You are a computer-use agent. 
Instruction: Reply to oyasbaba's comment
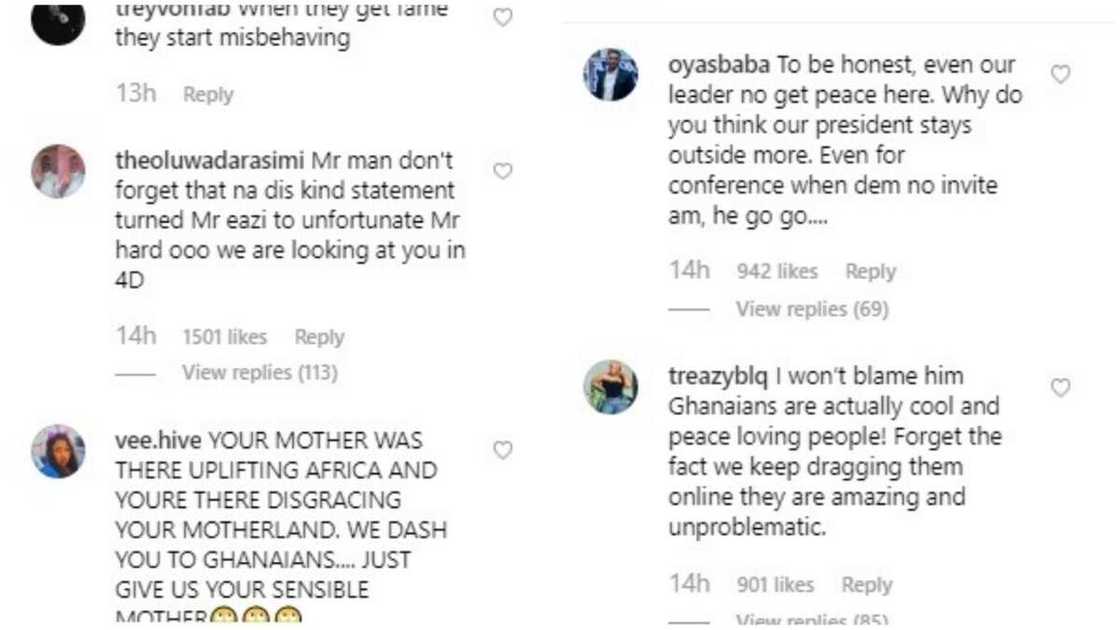click(870, 270)
